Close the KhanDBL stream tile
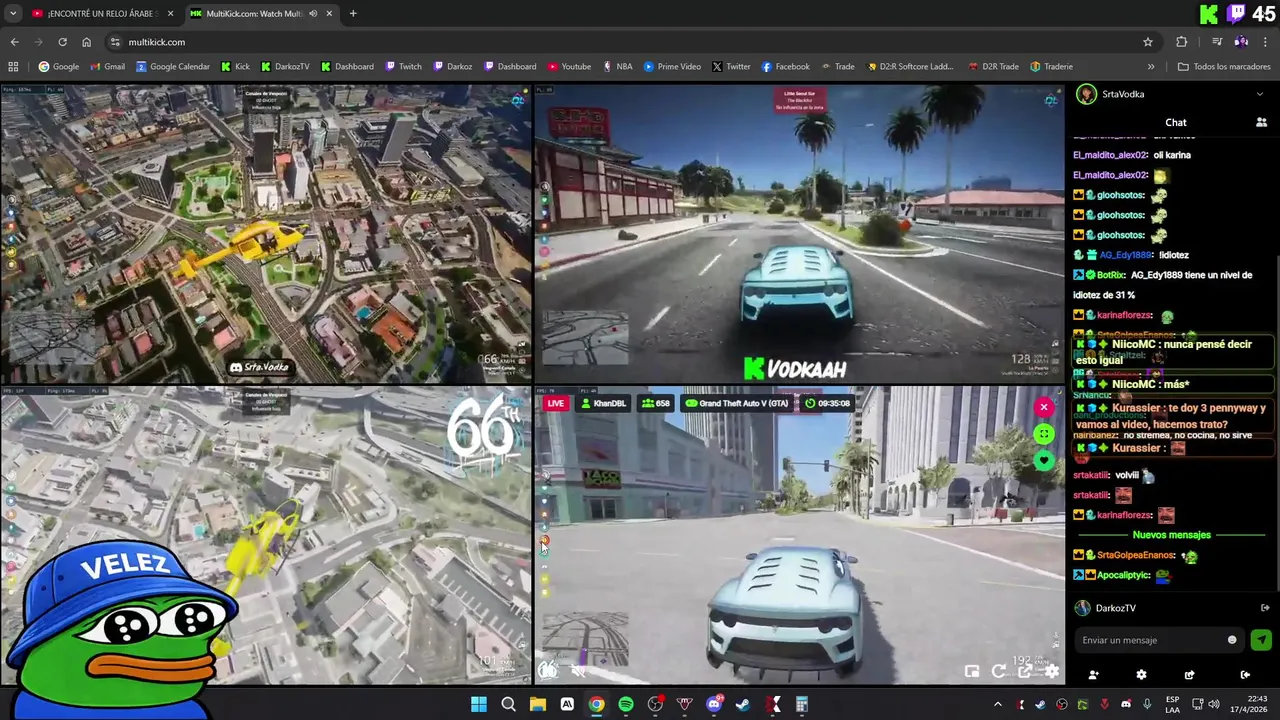 tap(1044, 407)
